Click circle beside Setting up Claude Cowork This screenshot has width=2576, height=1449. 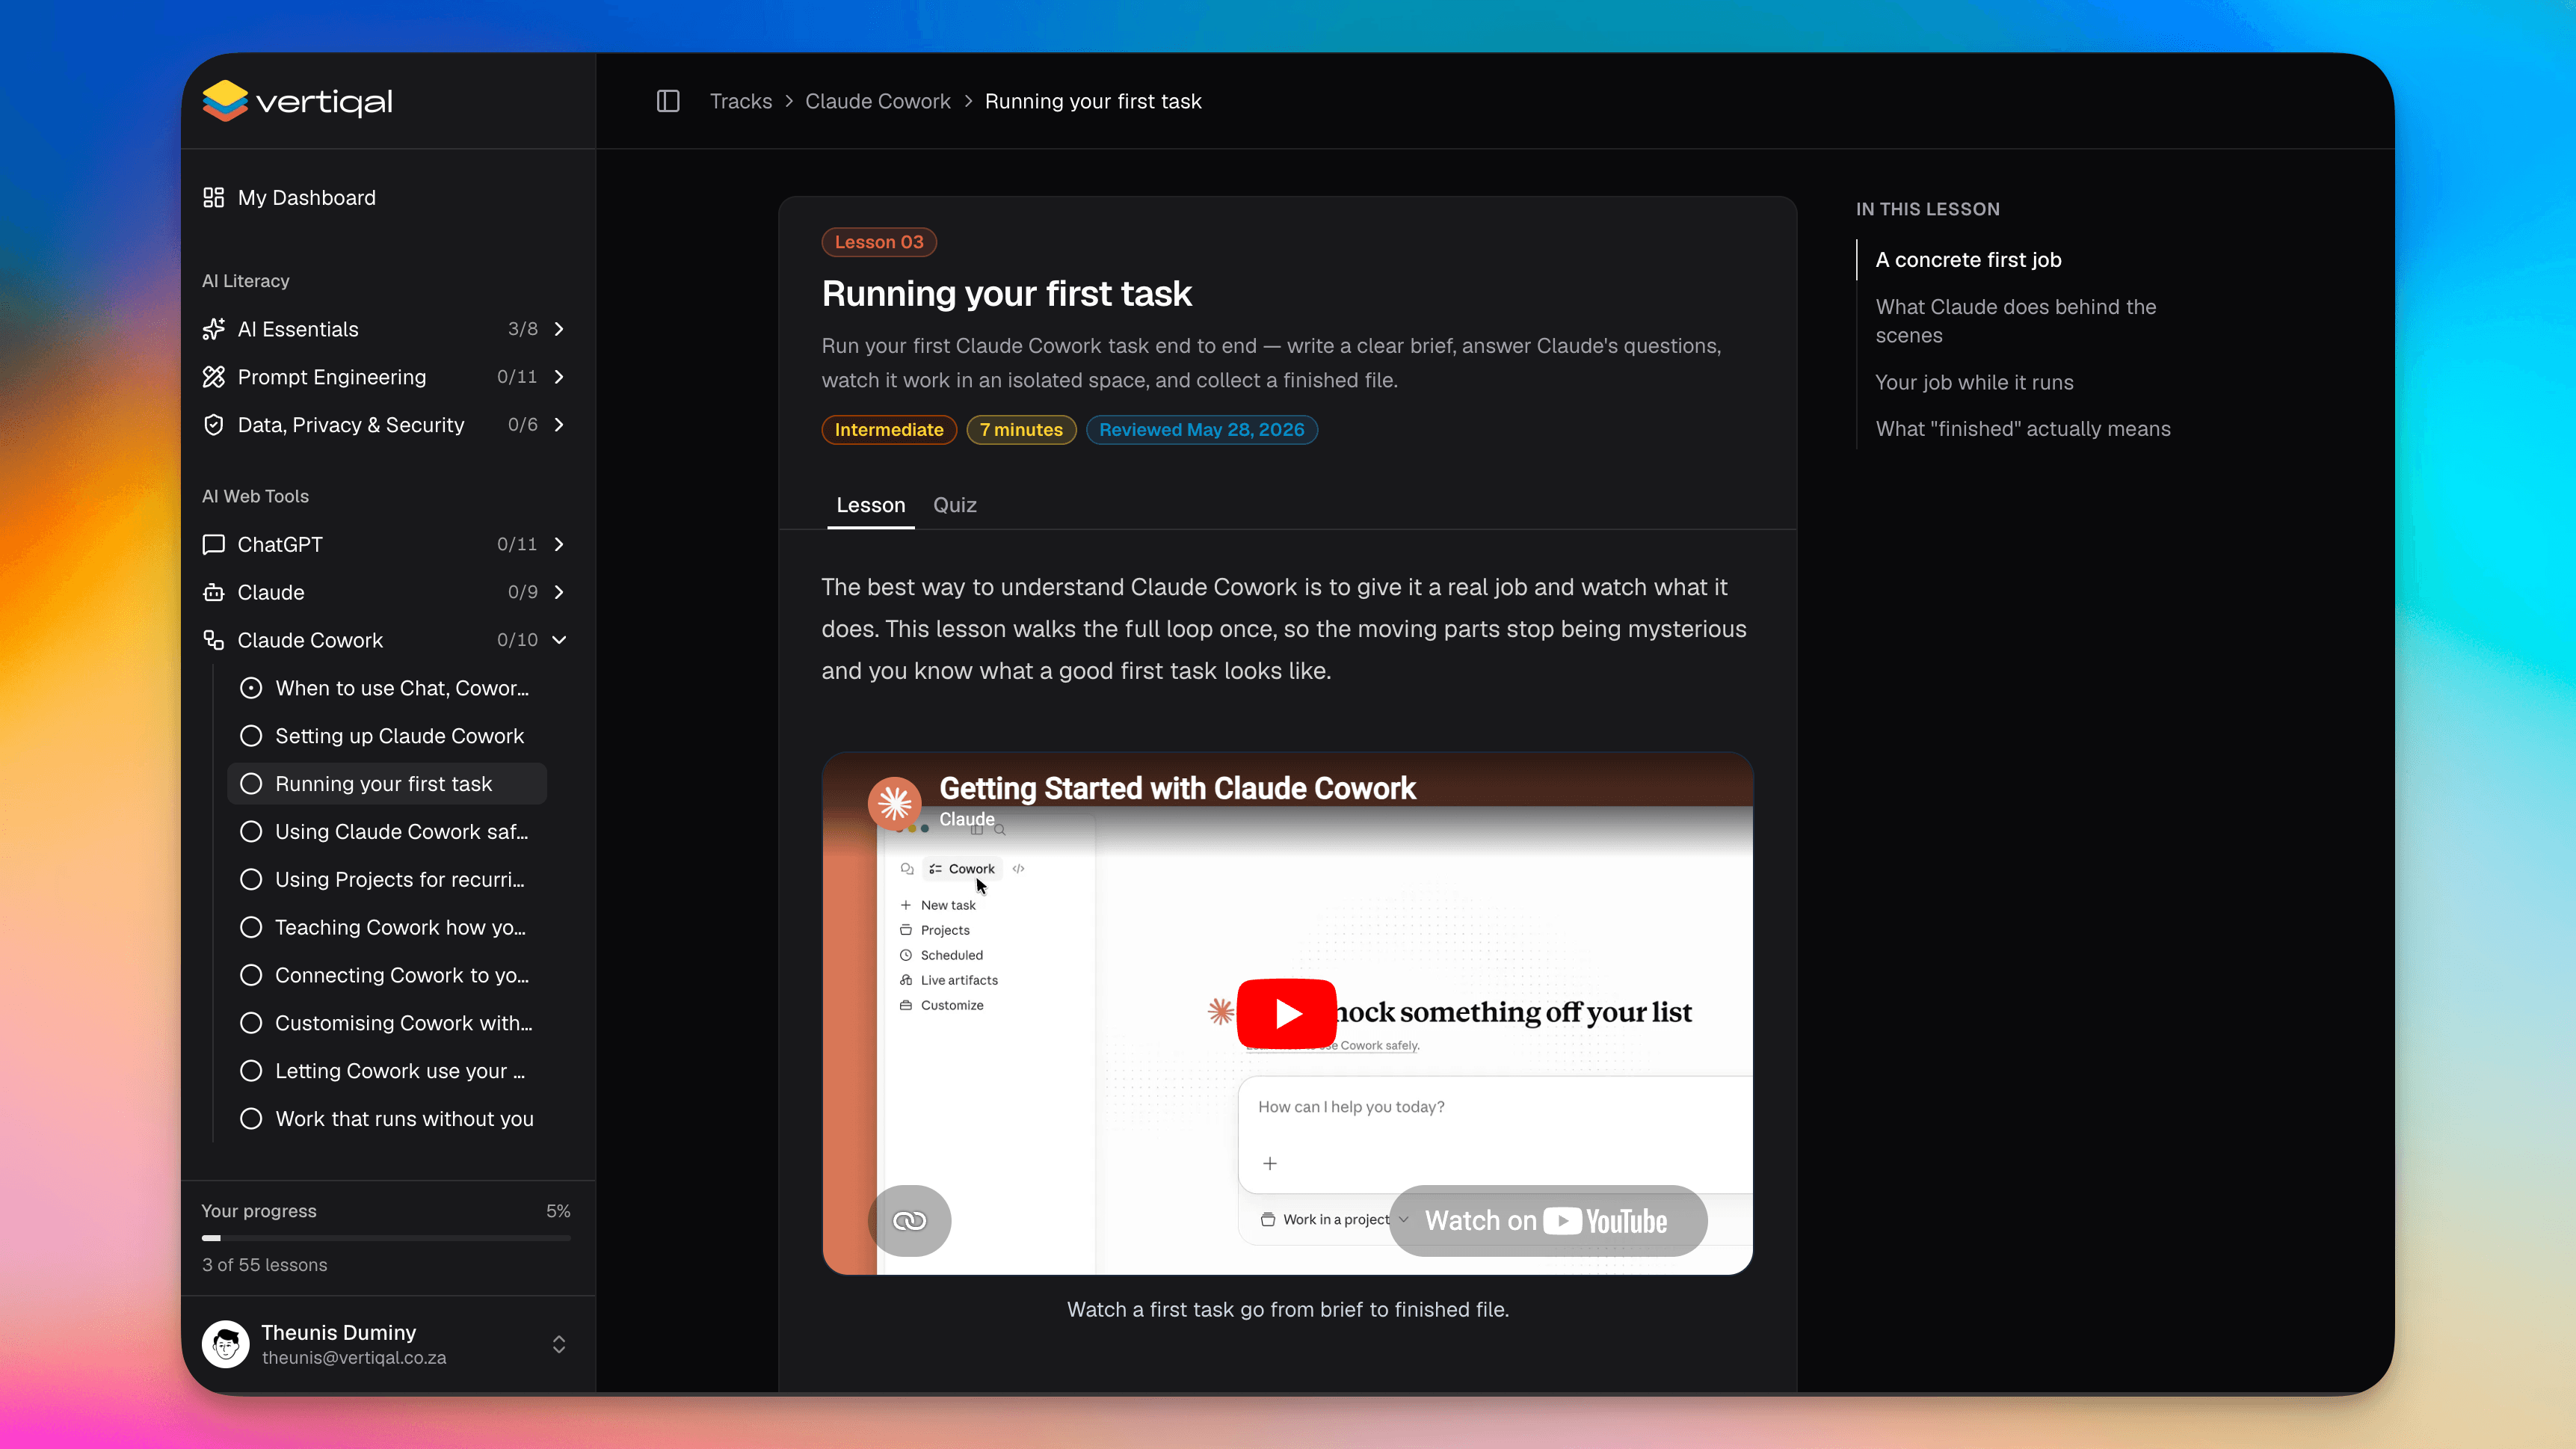pyautogui.click(x=251, y=736)
